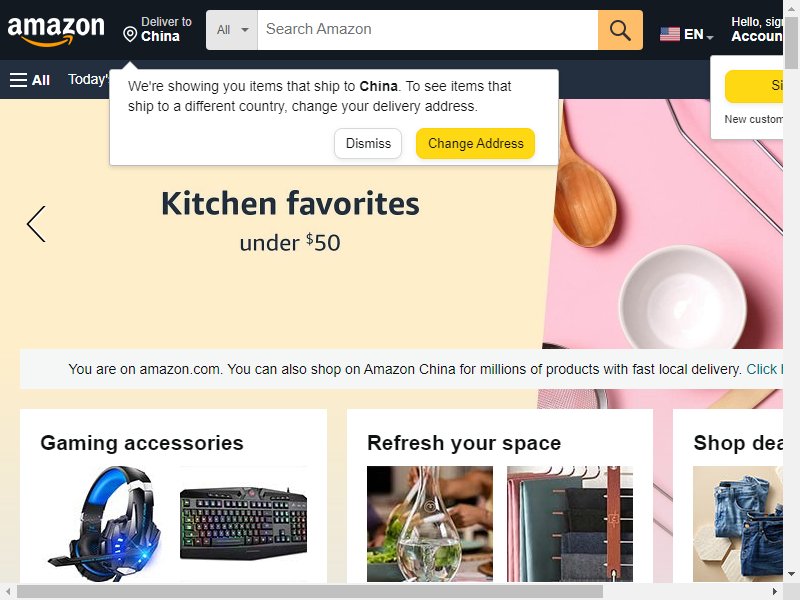Click the US flag language icon
Viewport: 800px width, 600px height.
[669, 34]
